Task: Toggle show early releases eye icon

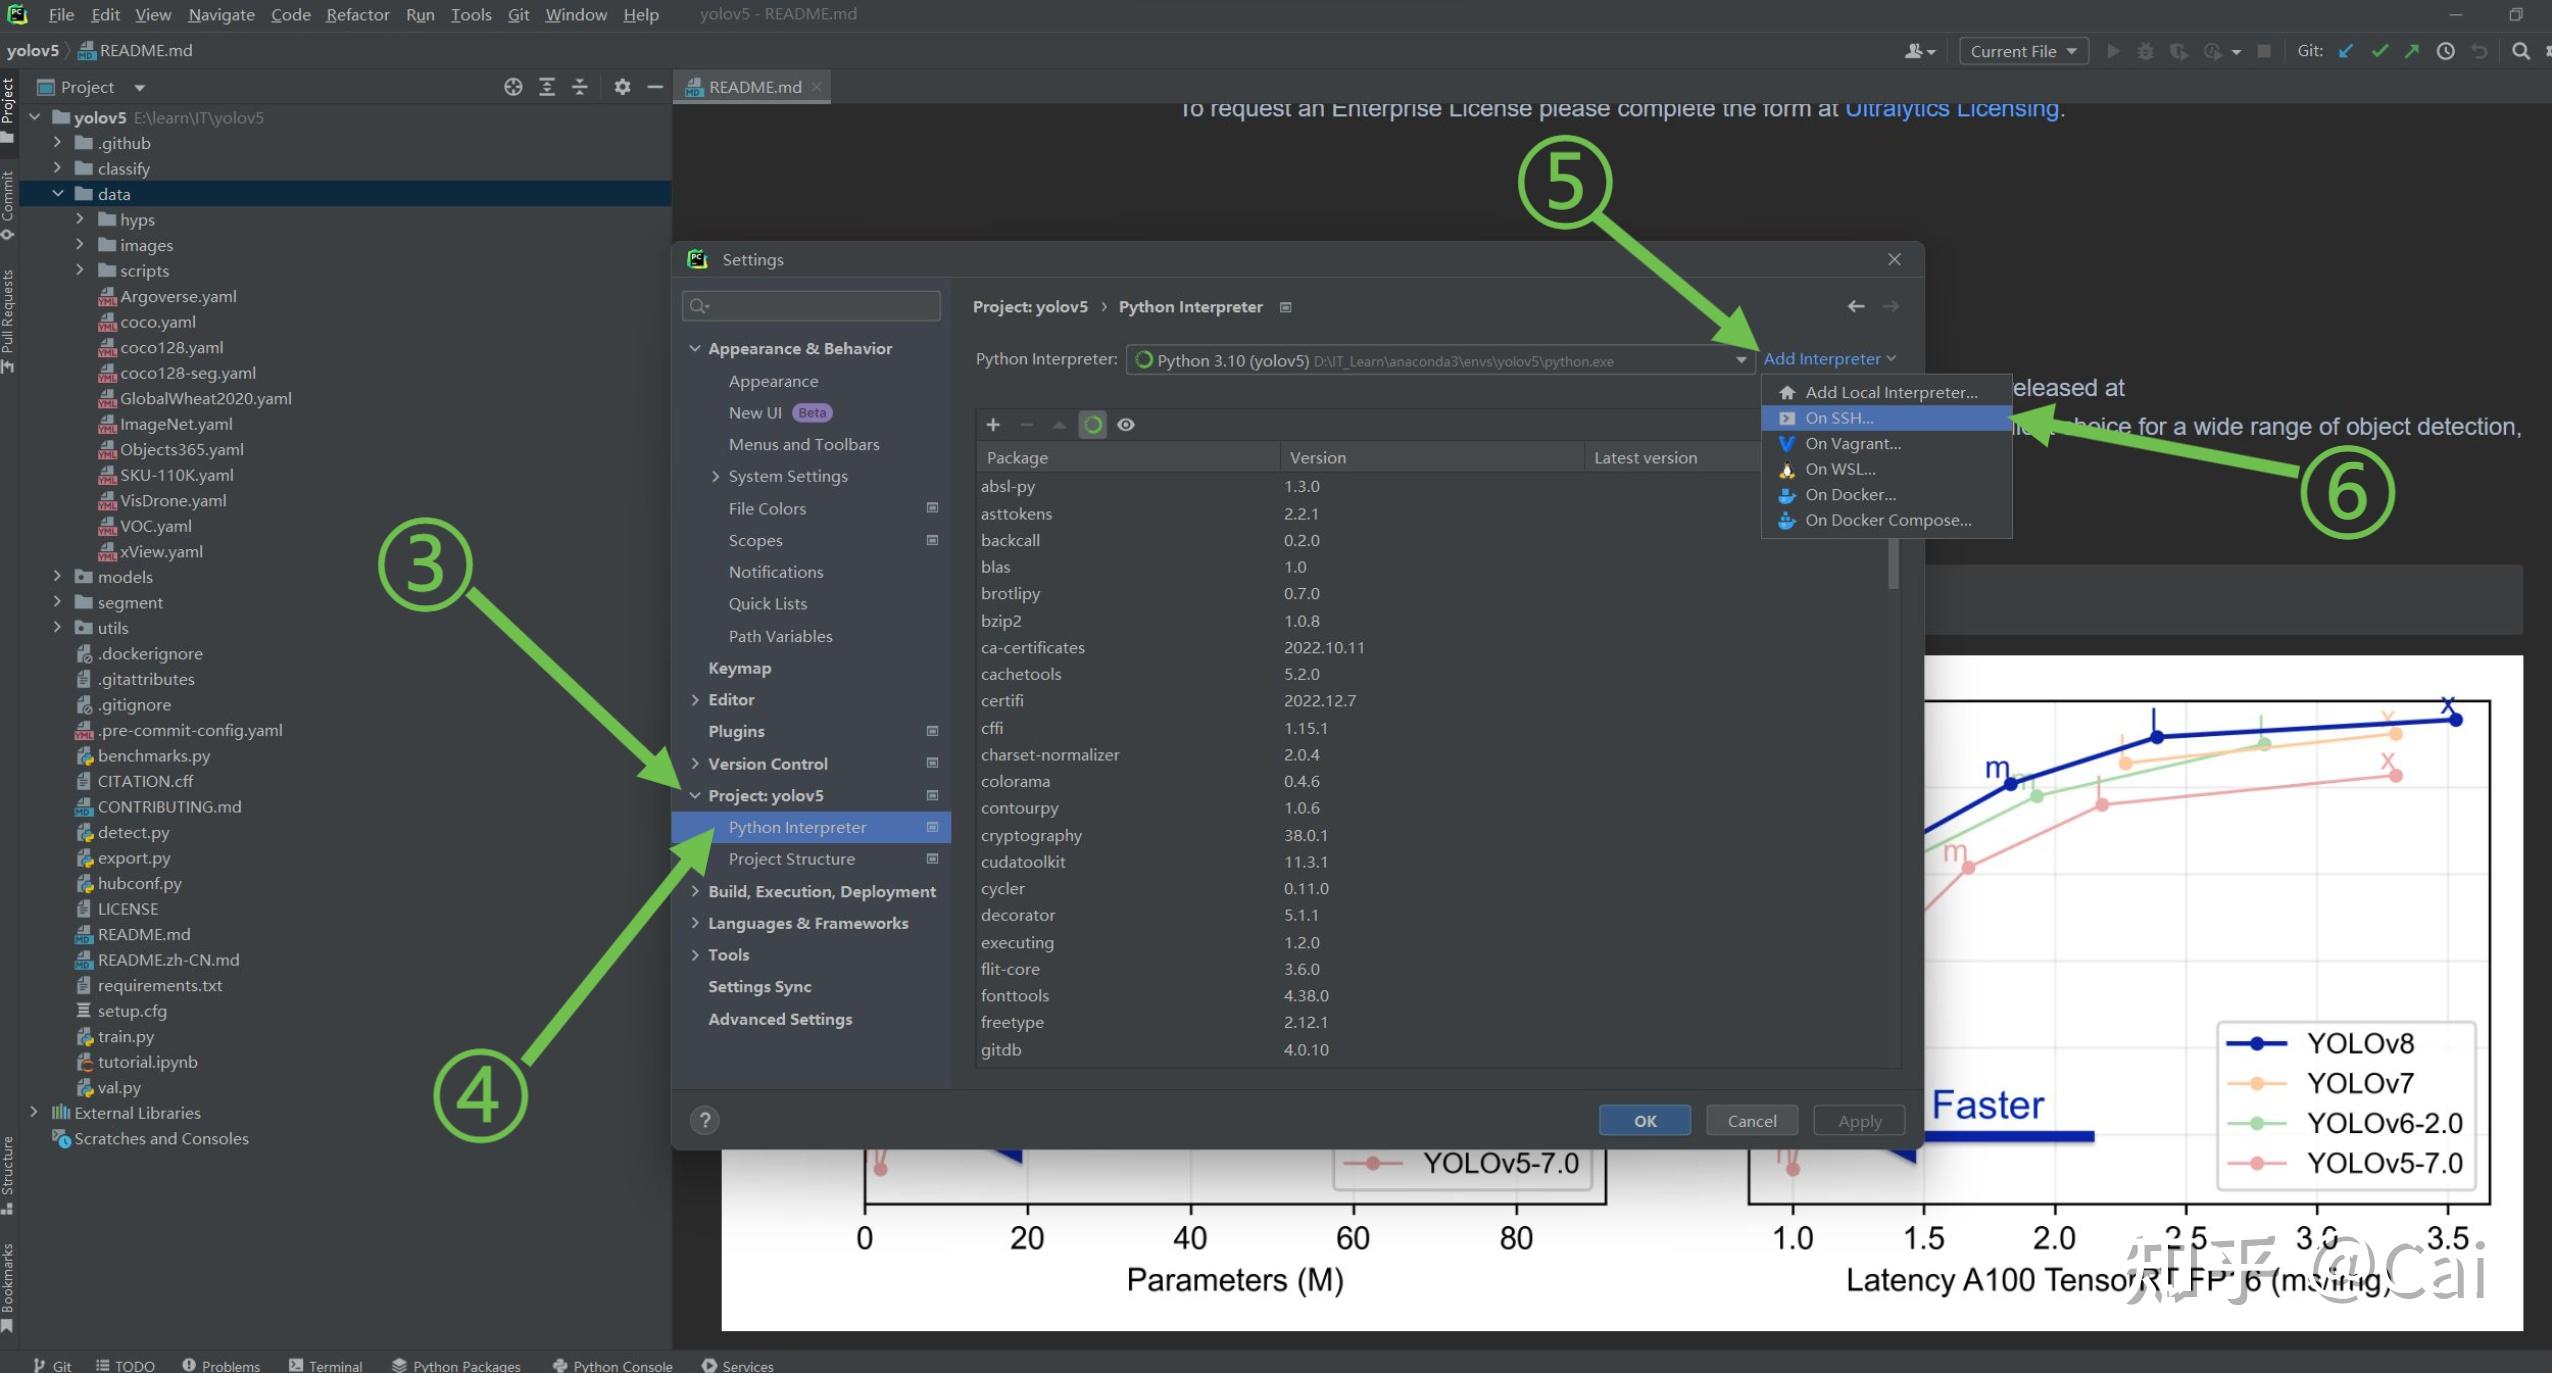Action: (x=1126, y=425)
